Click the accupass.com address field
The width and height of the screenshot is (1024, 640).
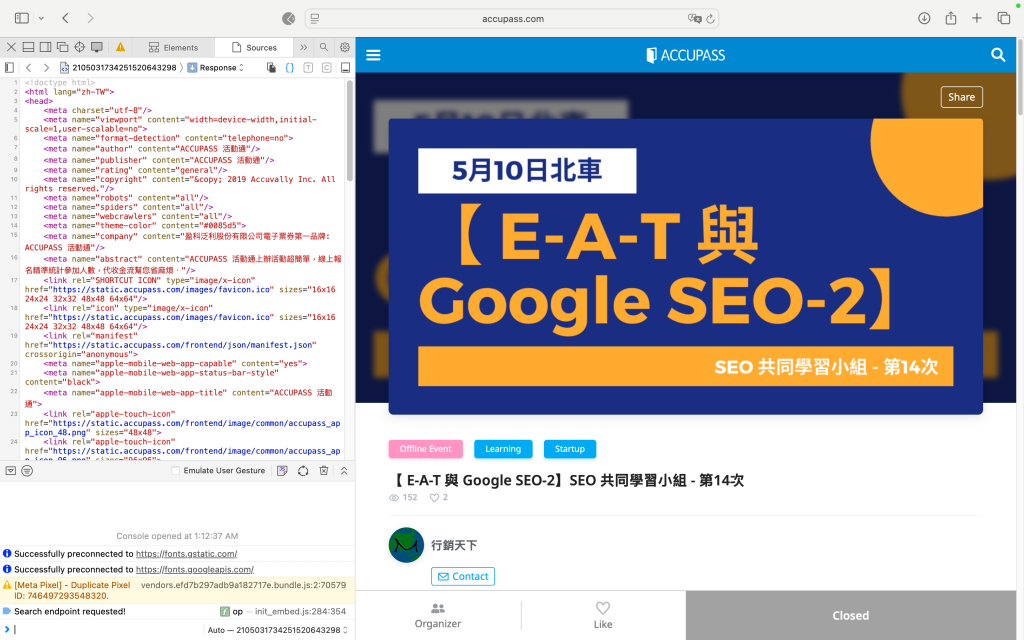pos(513,18)
